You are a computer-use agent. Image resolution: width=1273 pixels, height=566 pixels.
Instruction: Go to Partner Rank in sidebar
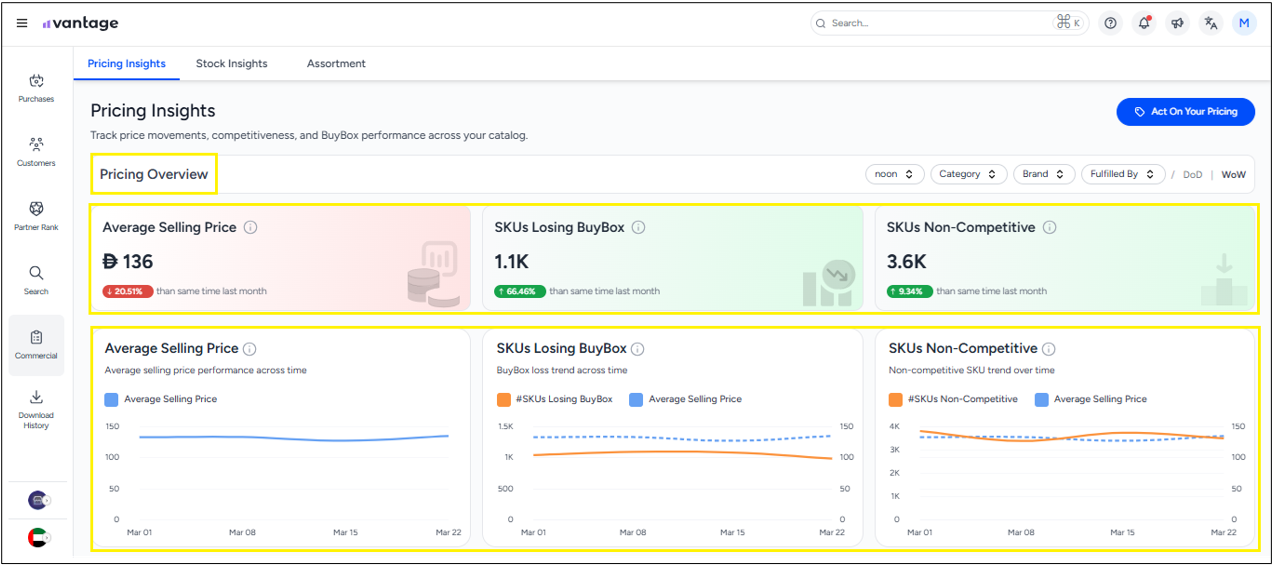tap(36, 216)
